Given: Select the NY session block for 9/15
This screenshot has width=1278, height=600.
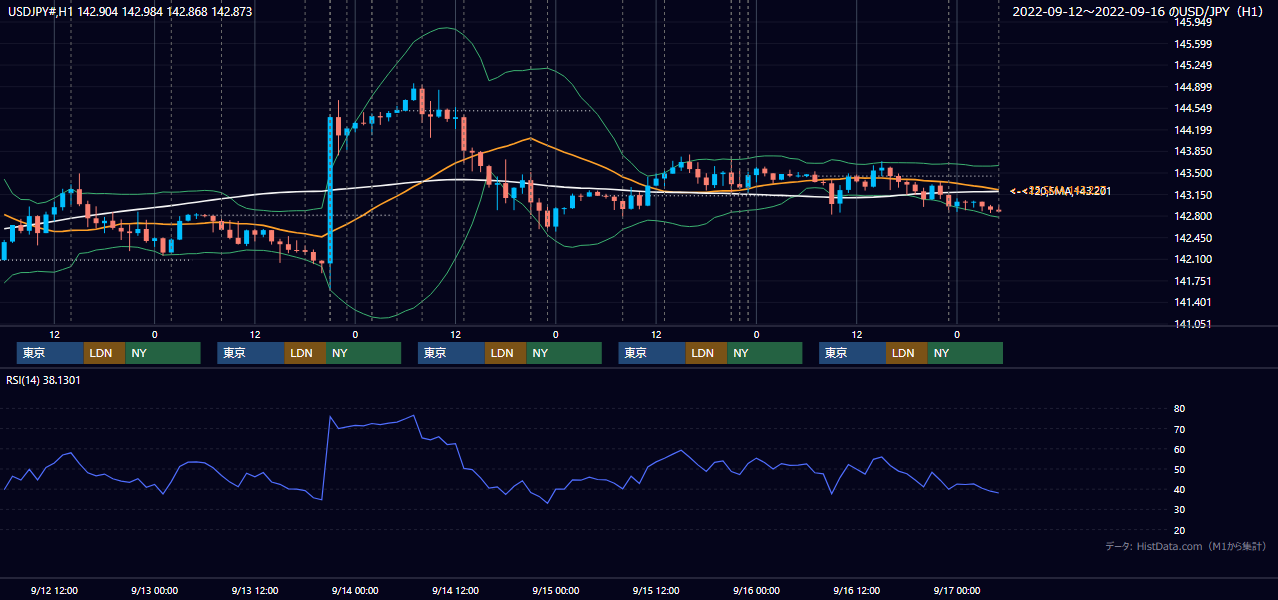Looking at the screenshot, I should click(765, 353).
